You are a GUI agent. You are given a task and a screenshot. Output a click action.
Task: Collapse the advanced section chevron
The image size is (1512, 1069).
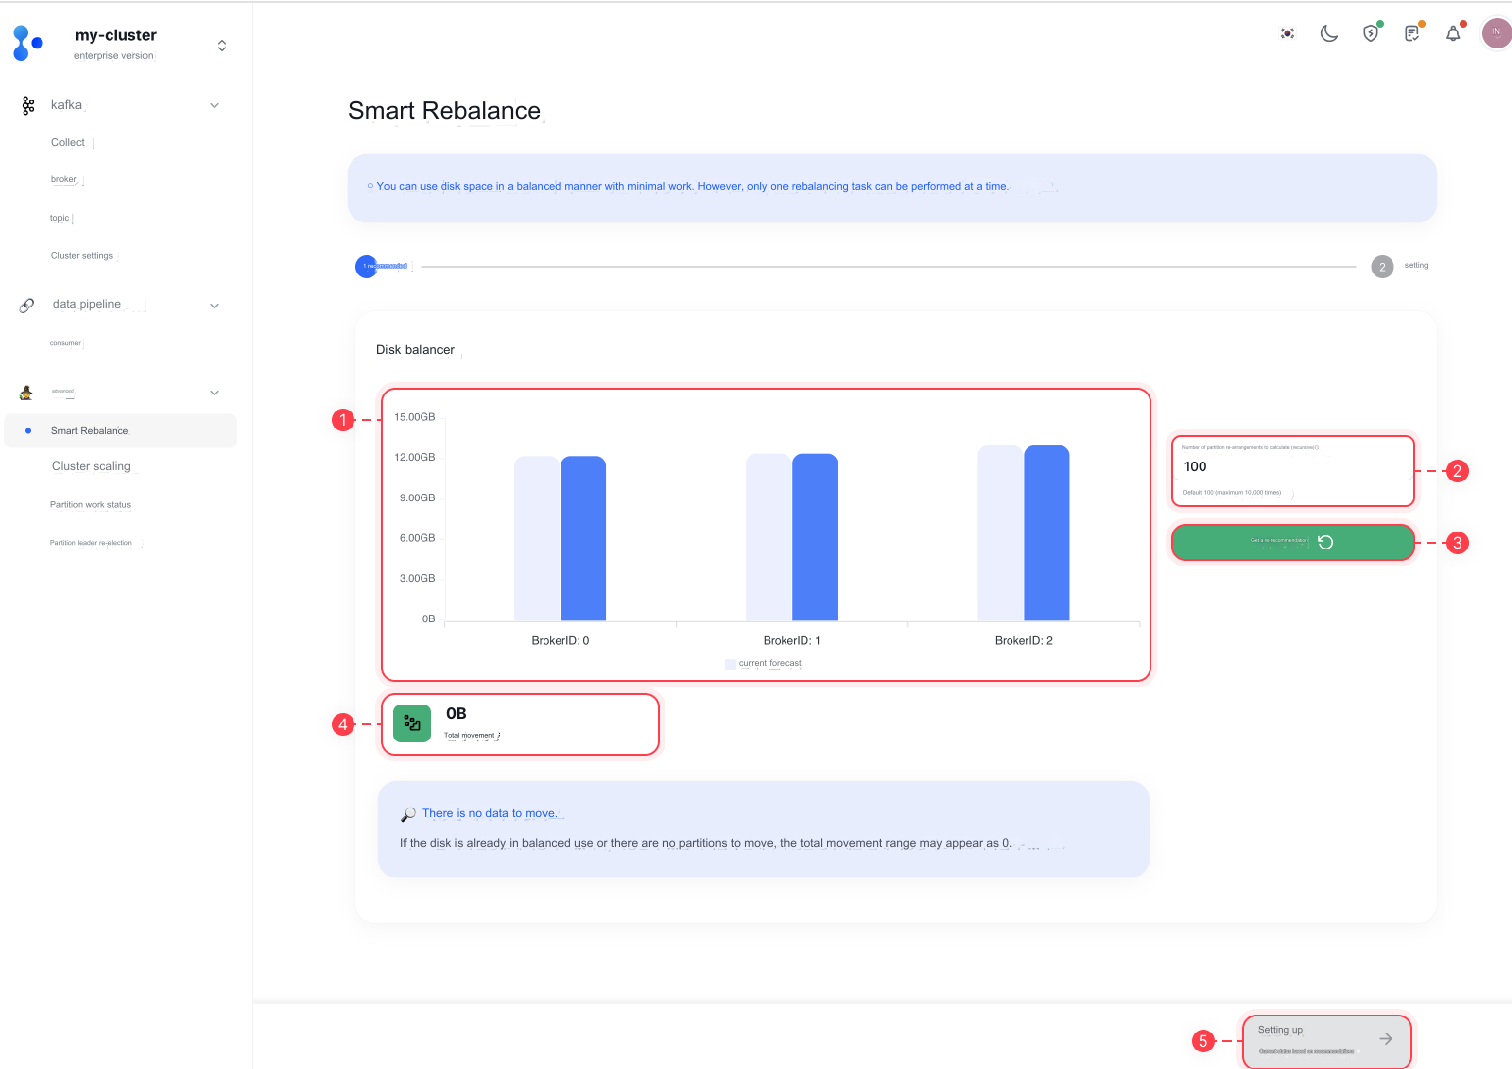pyautogui.click(x=214, y=393)
